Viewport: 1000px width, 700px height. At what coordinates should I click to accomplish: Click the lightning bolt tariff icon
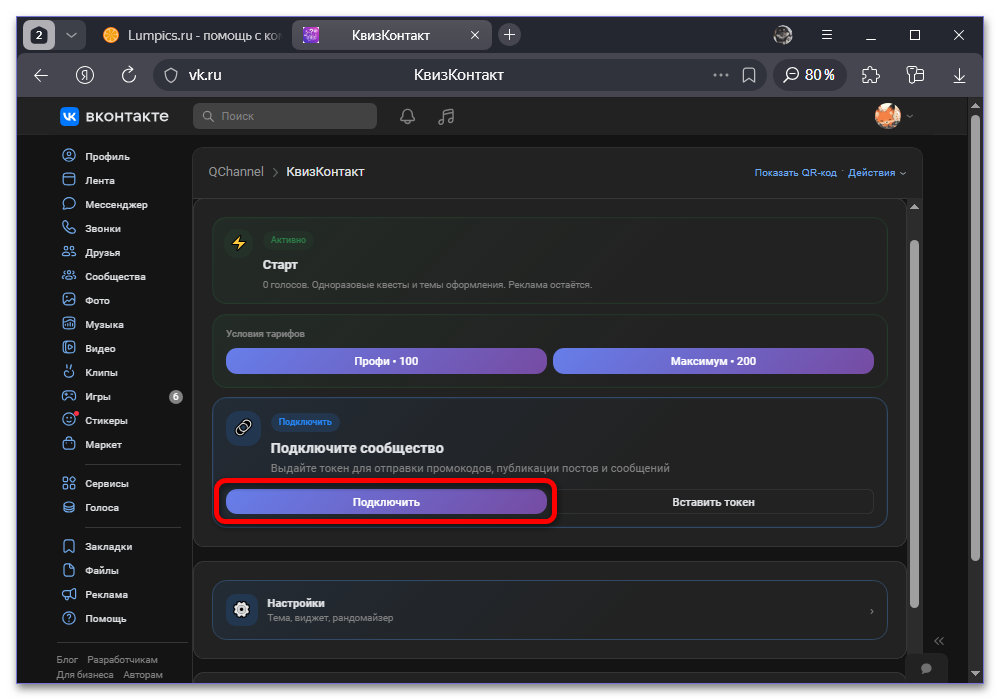coord(239,243)
